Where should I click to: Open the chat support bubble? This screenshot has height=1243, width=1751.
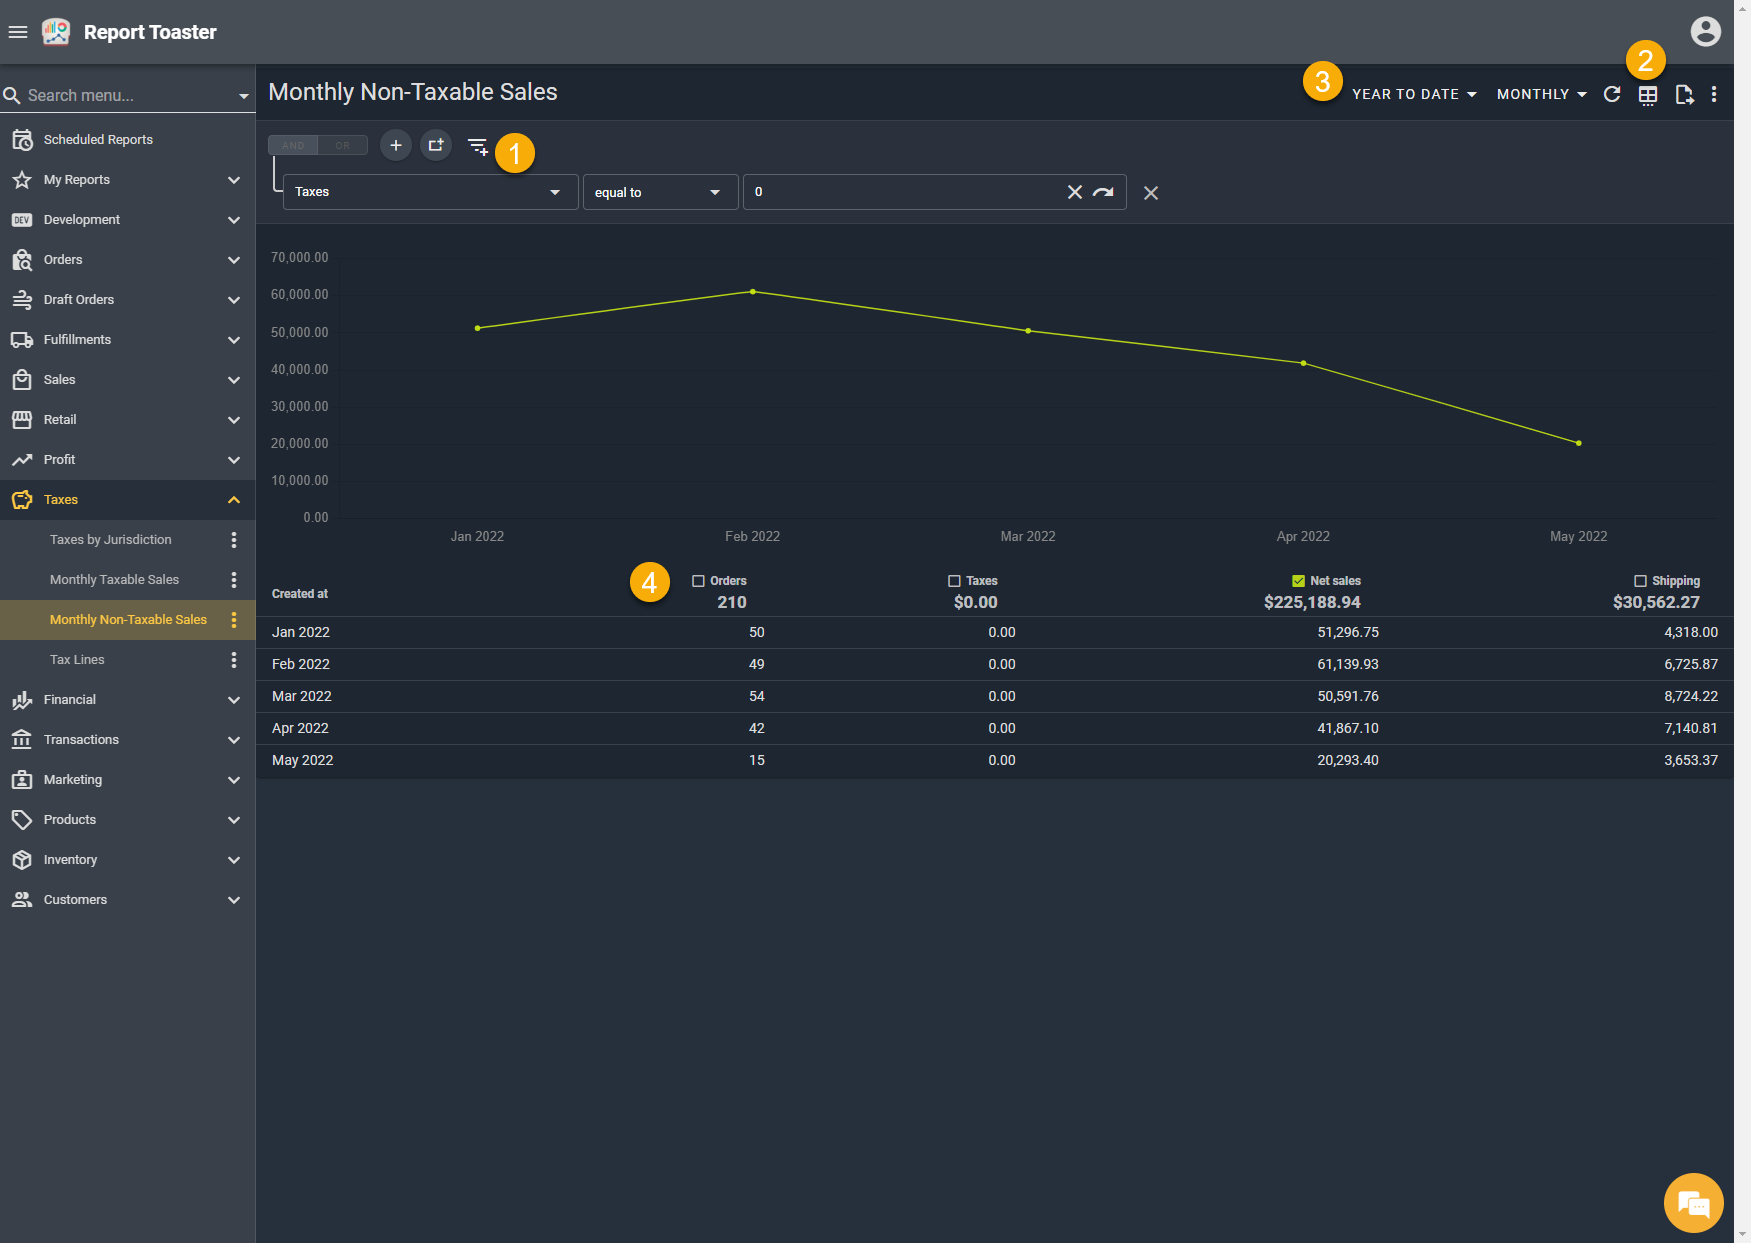pos(1693,1202)
